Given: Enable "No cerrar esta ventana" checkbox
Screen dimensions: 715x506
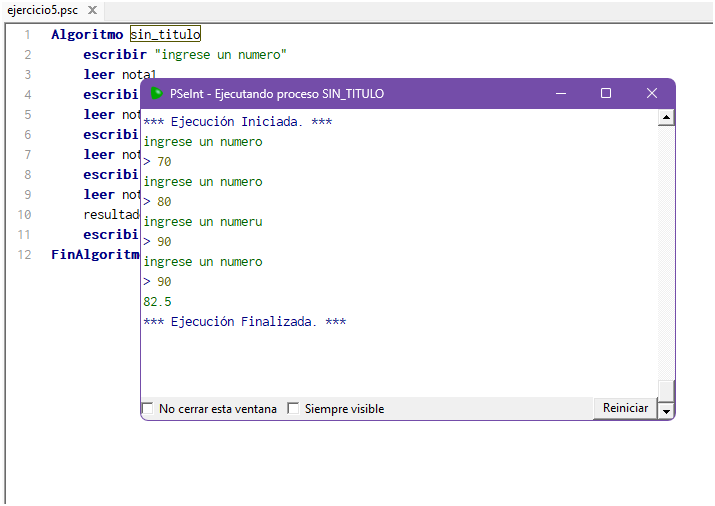Looking at the screenshot, I should tap(148, 409).
